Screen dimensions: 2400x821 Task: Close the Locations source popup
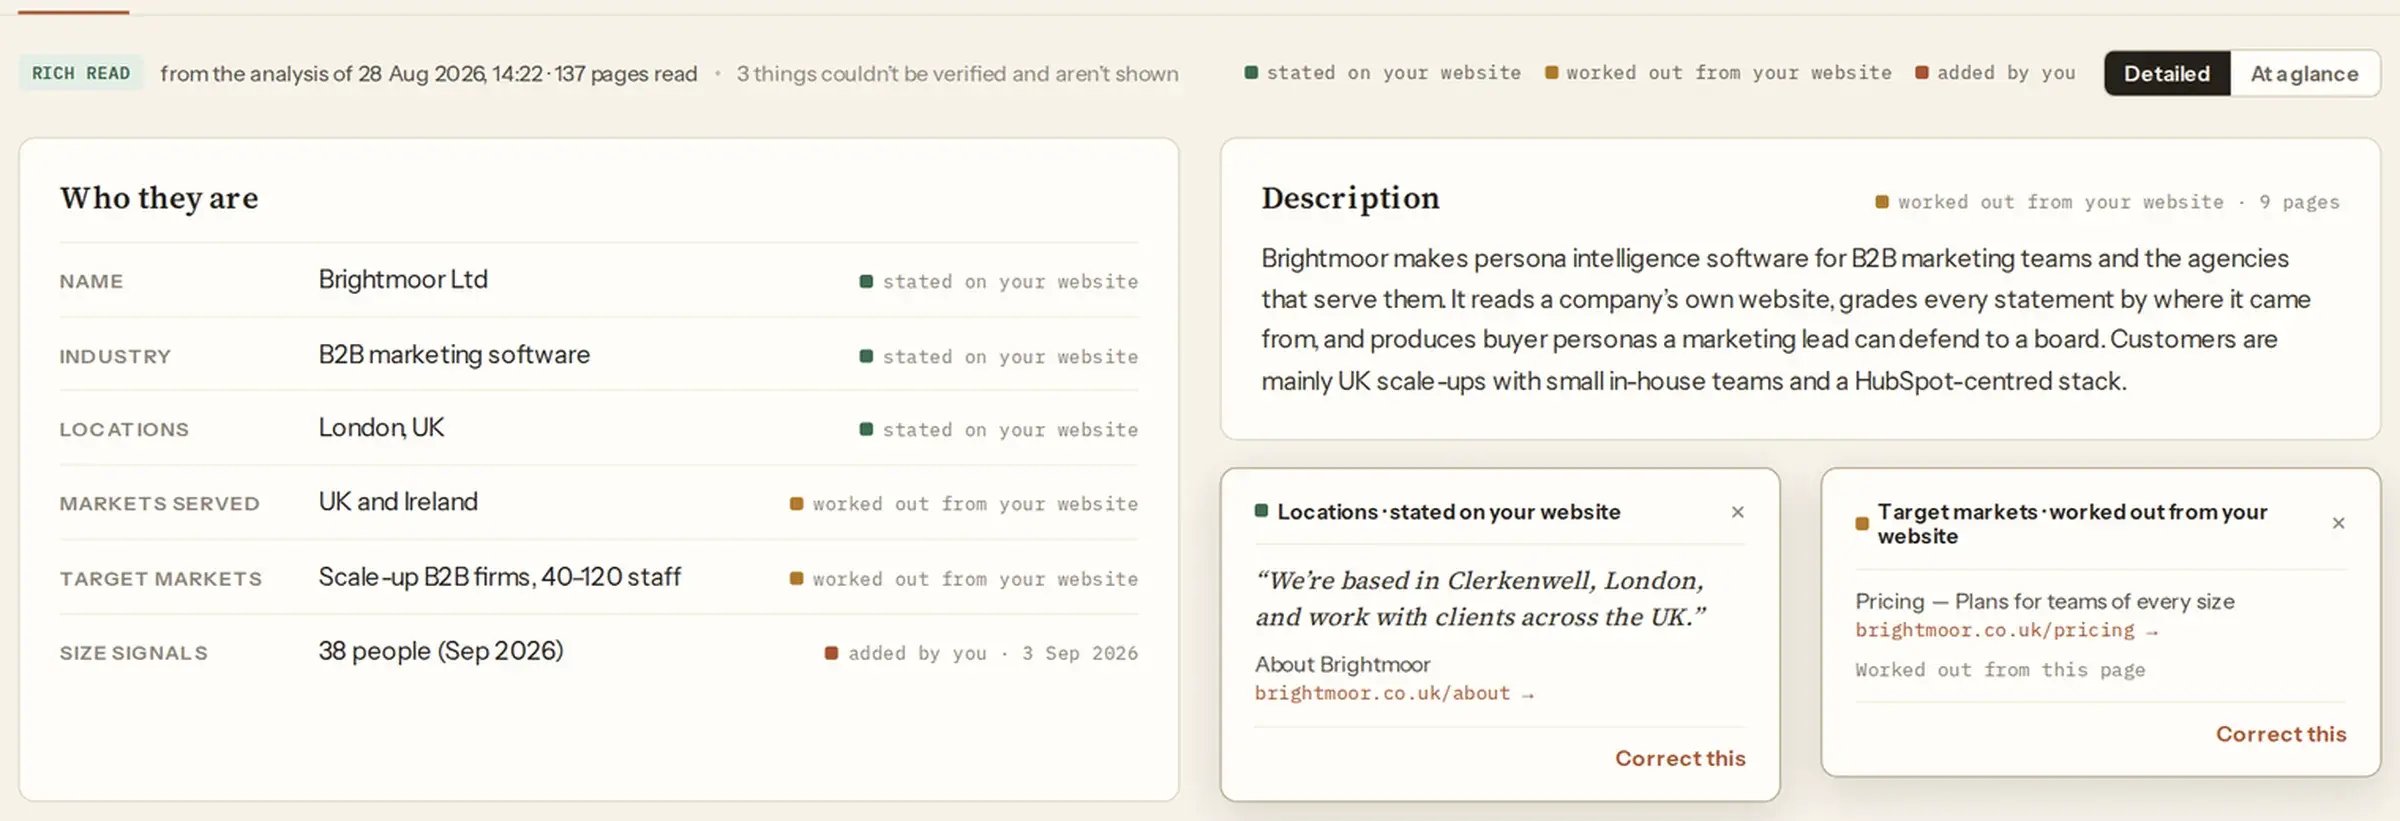point(1738,512)
